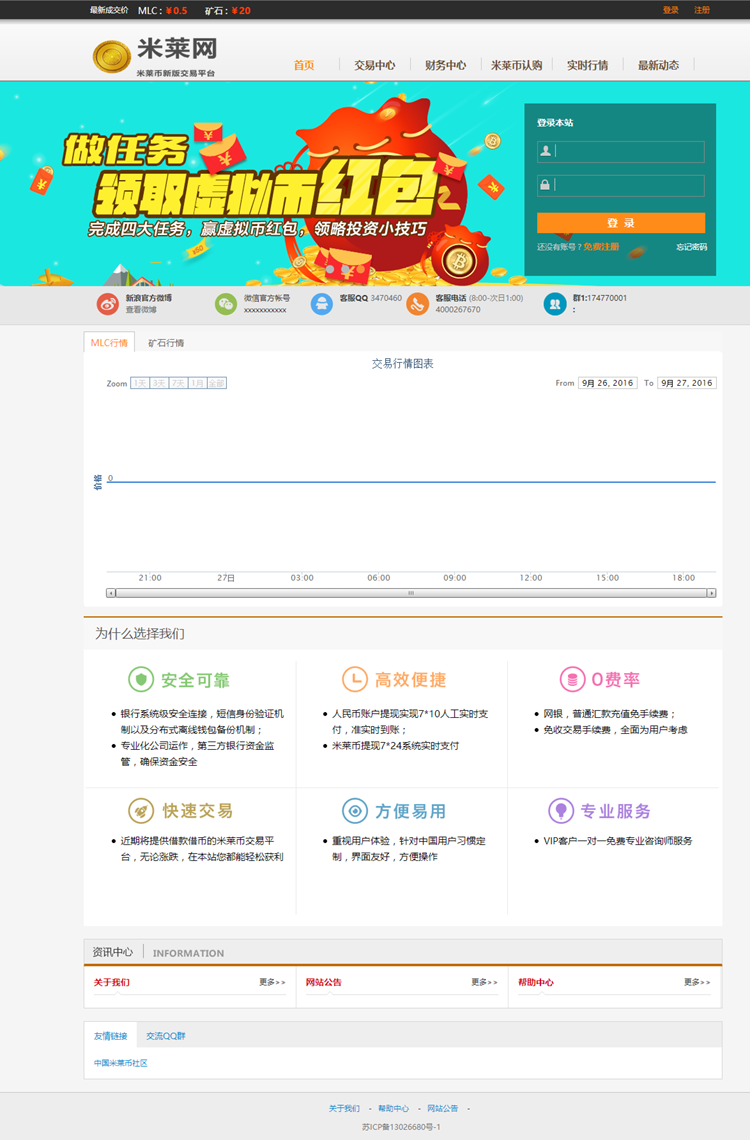Click the QQ group icon

point(555,303)
